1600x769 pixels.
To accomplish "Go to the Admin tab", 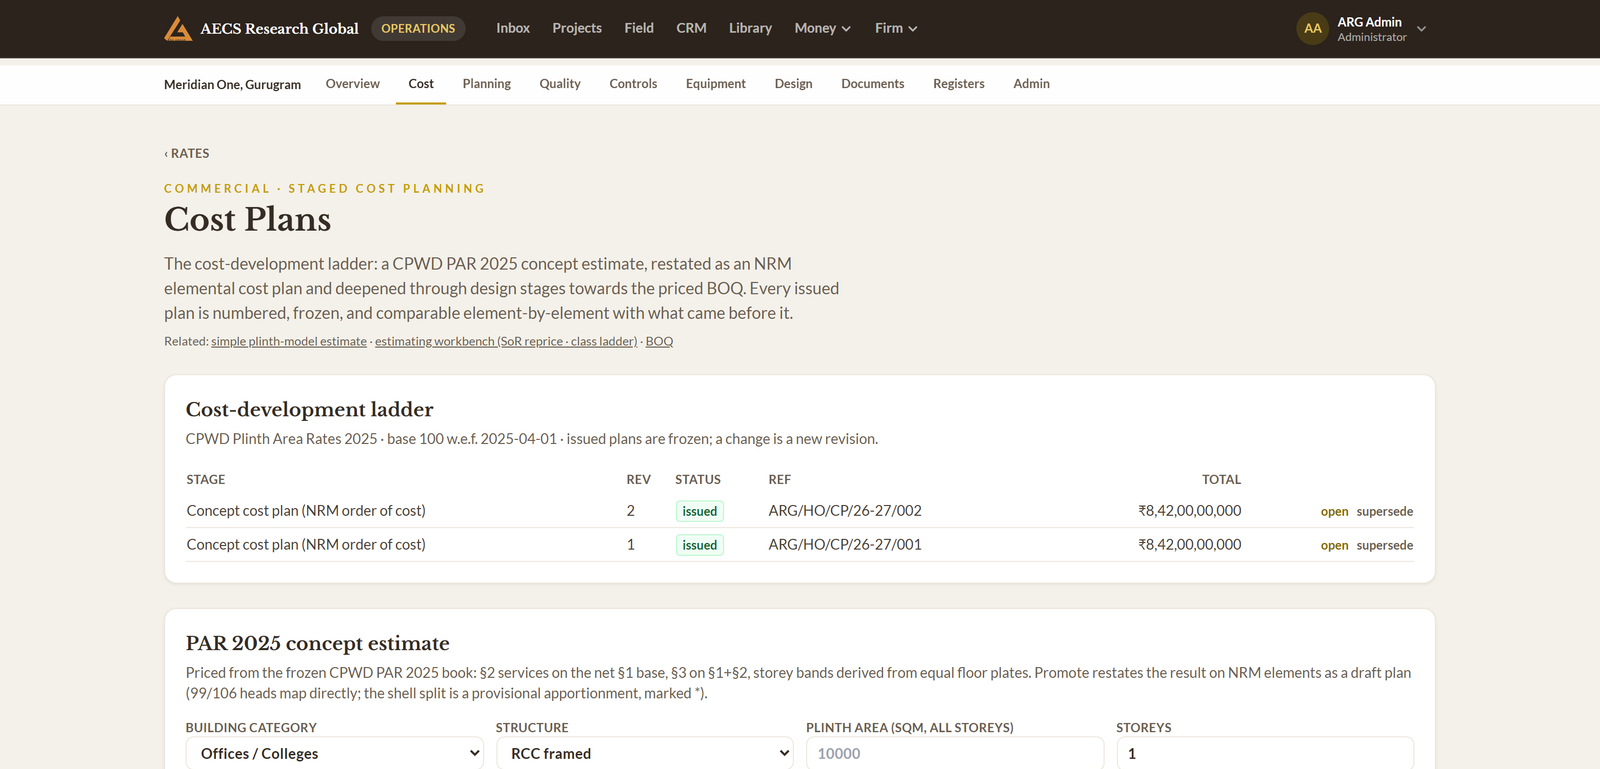I will point(1031,84).
